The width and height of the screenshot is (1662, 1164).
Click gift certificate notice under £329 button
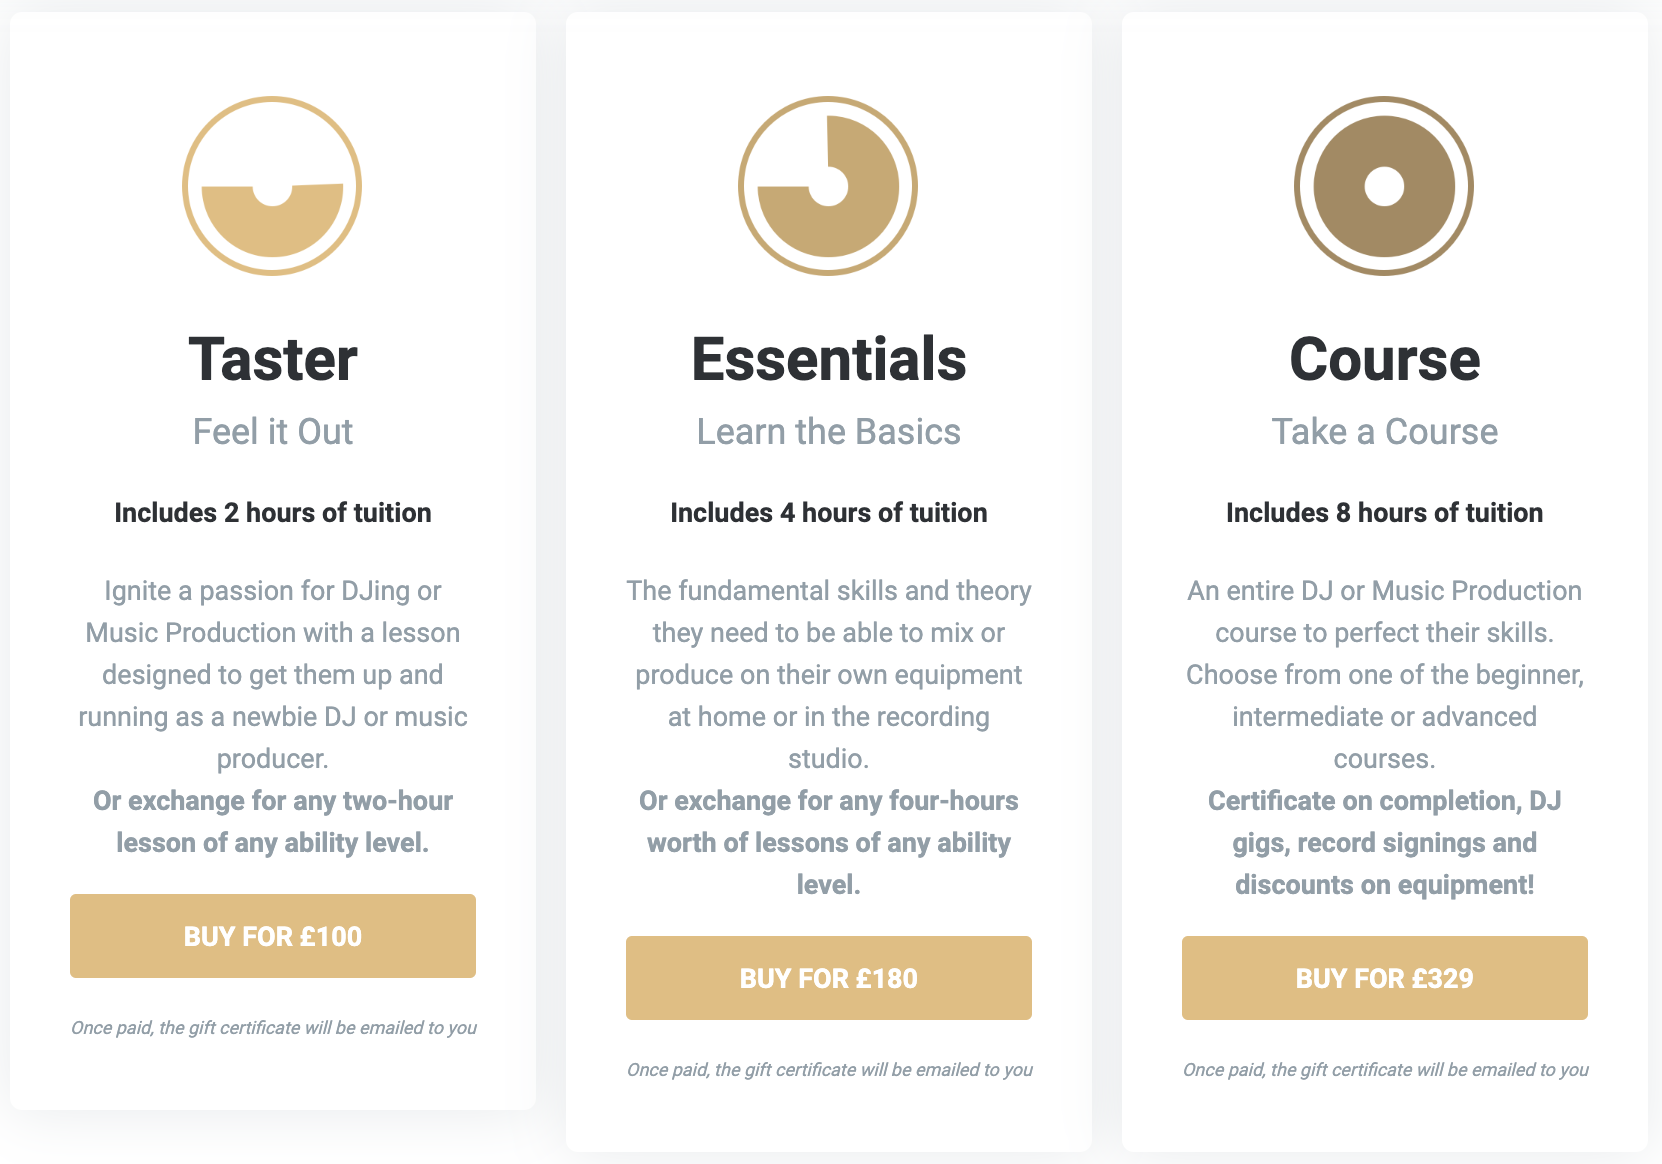point(1385,1070)
